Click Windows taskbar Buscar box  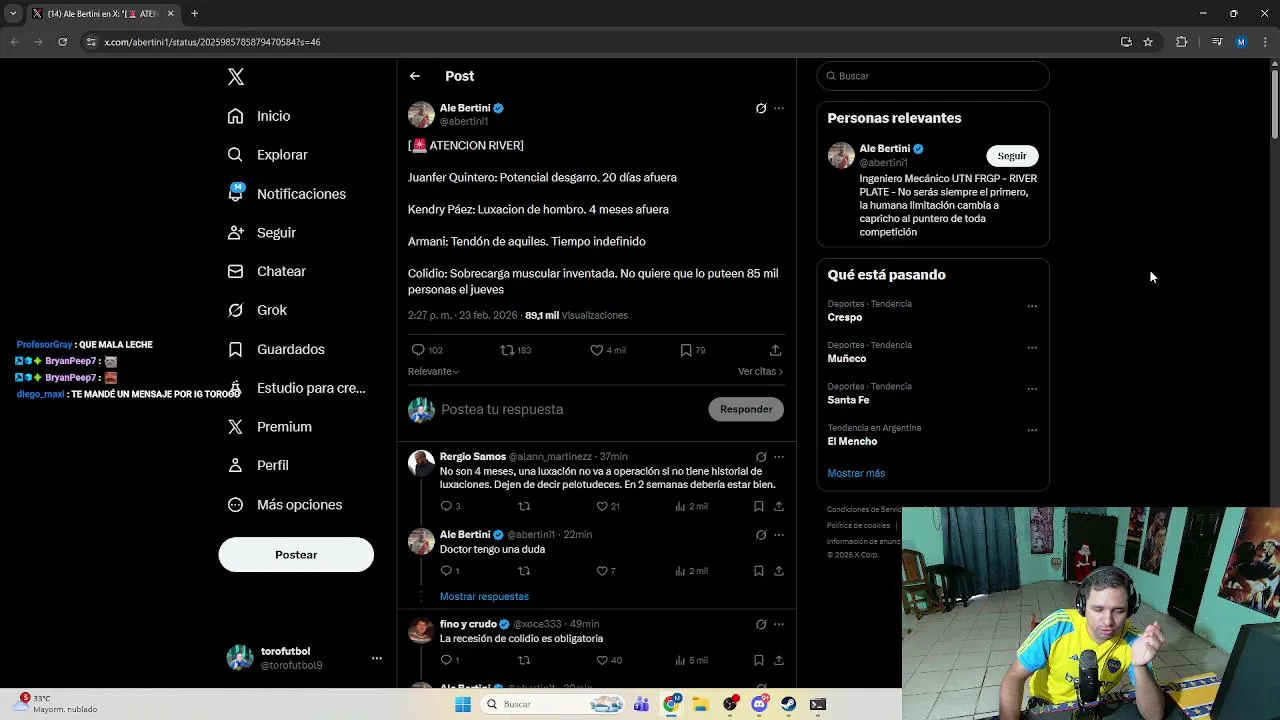[x=551, y=704]
